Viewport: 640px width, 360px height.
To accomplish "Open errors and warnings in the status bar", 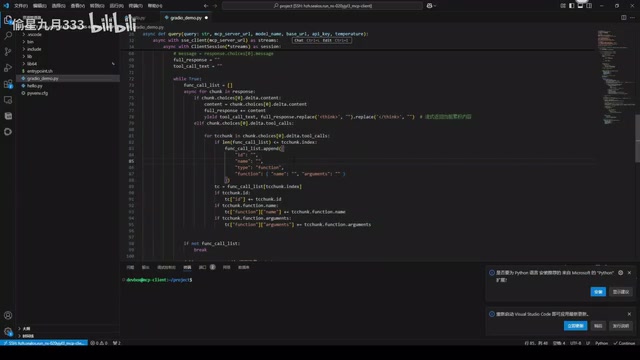I will [x=99, y=343].
